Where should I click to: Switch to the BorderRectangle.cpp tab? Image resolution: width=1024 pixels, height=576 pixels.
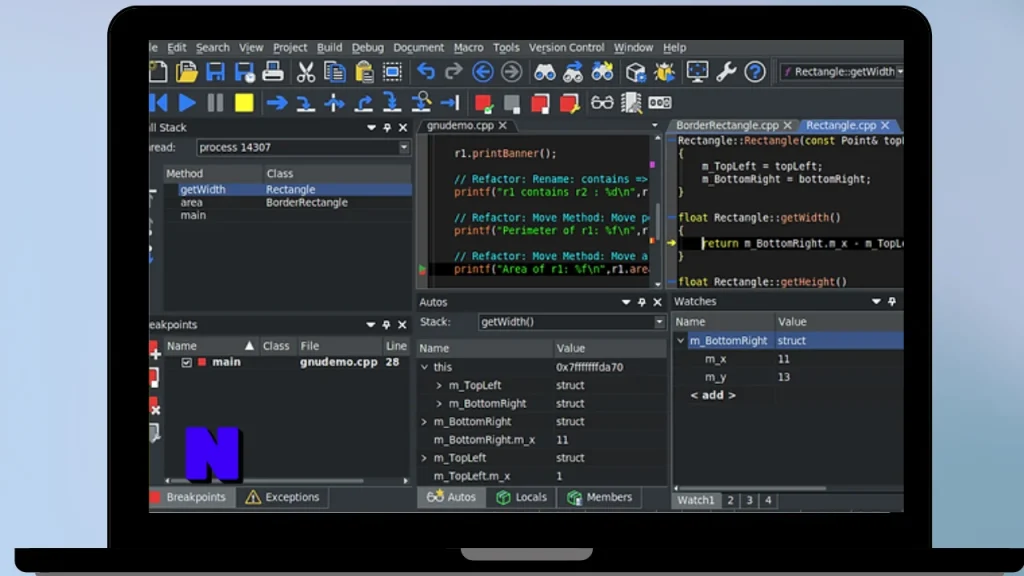tap(727, 125)
